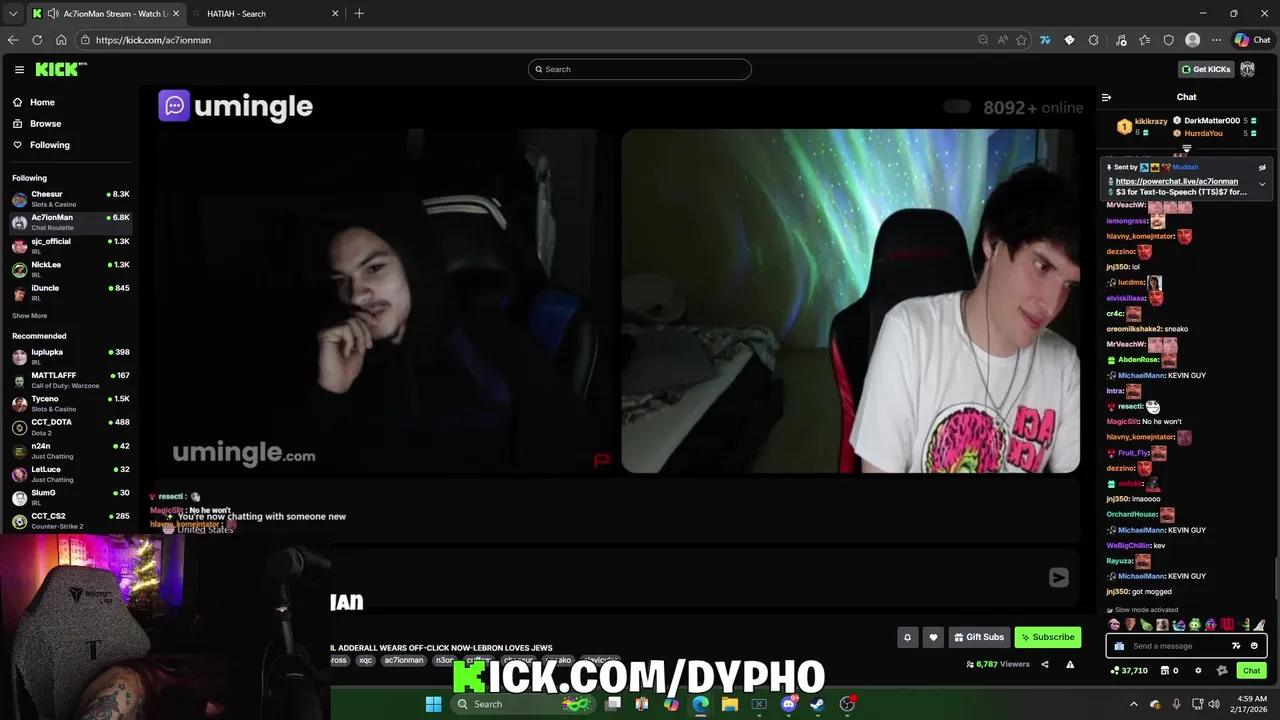Screen dimensions: 1280x720
Task: Open the Windows Start menu
Action: coord(433,704)
